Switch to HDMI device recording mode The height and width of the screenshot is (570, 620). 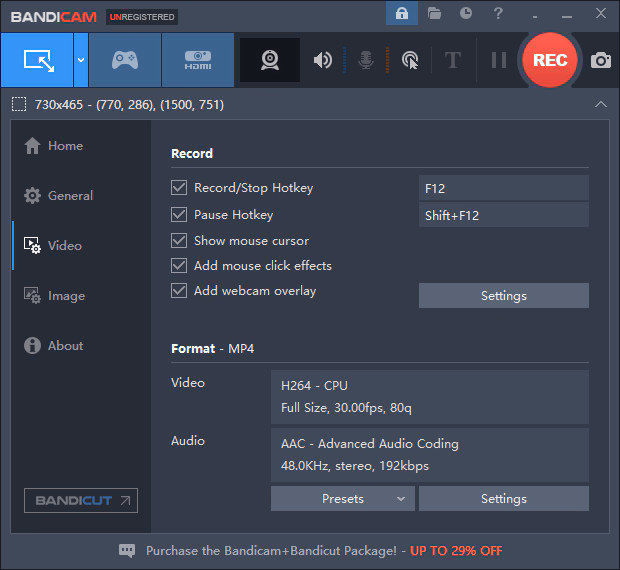(198, 60)
